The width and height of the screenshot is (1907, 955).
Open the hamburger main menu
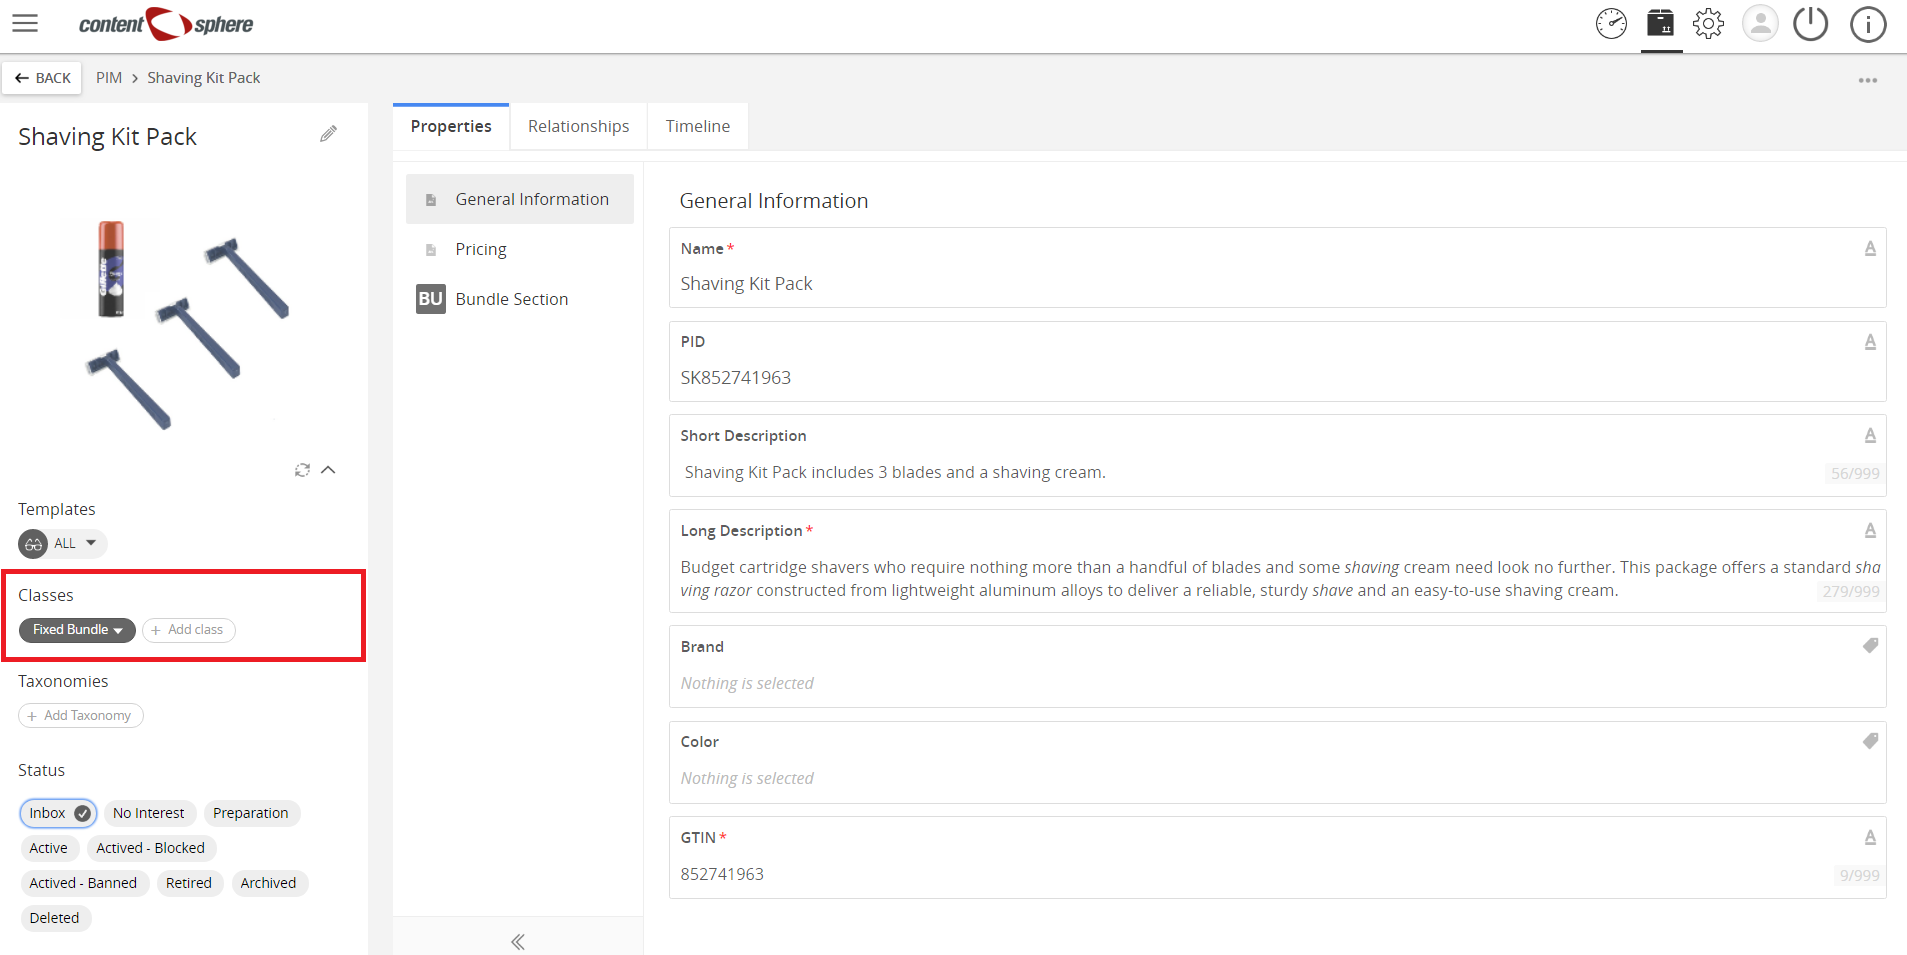[x=25, y=23]
